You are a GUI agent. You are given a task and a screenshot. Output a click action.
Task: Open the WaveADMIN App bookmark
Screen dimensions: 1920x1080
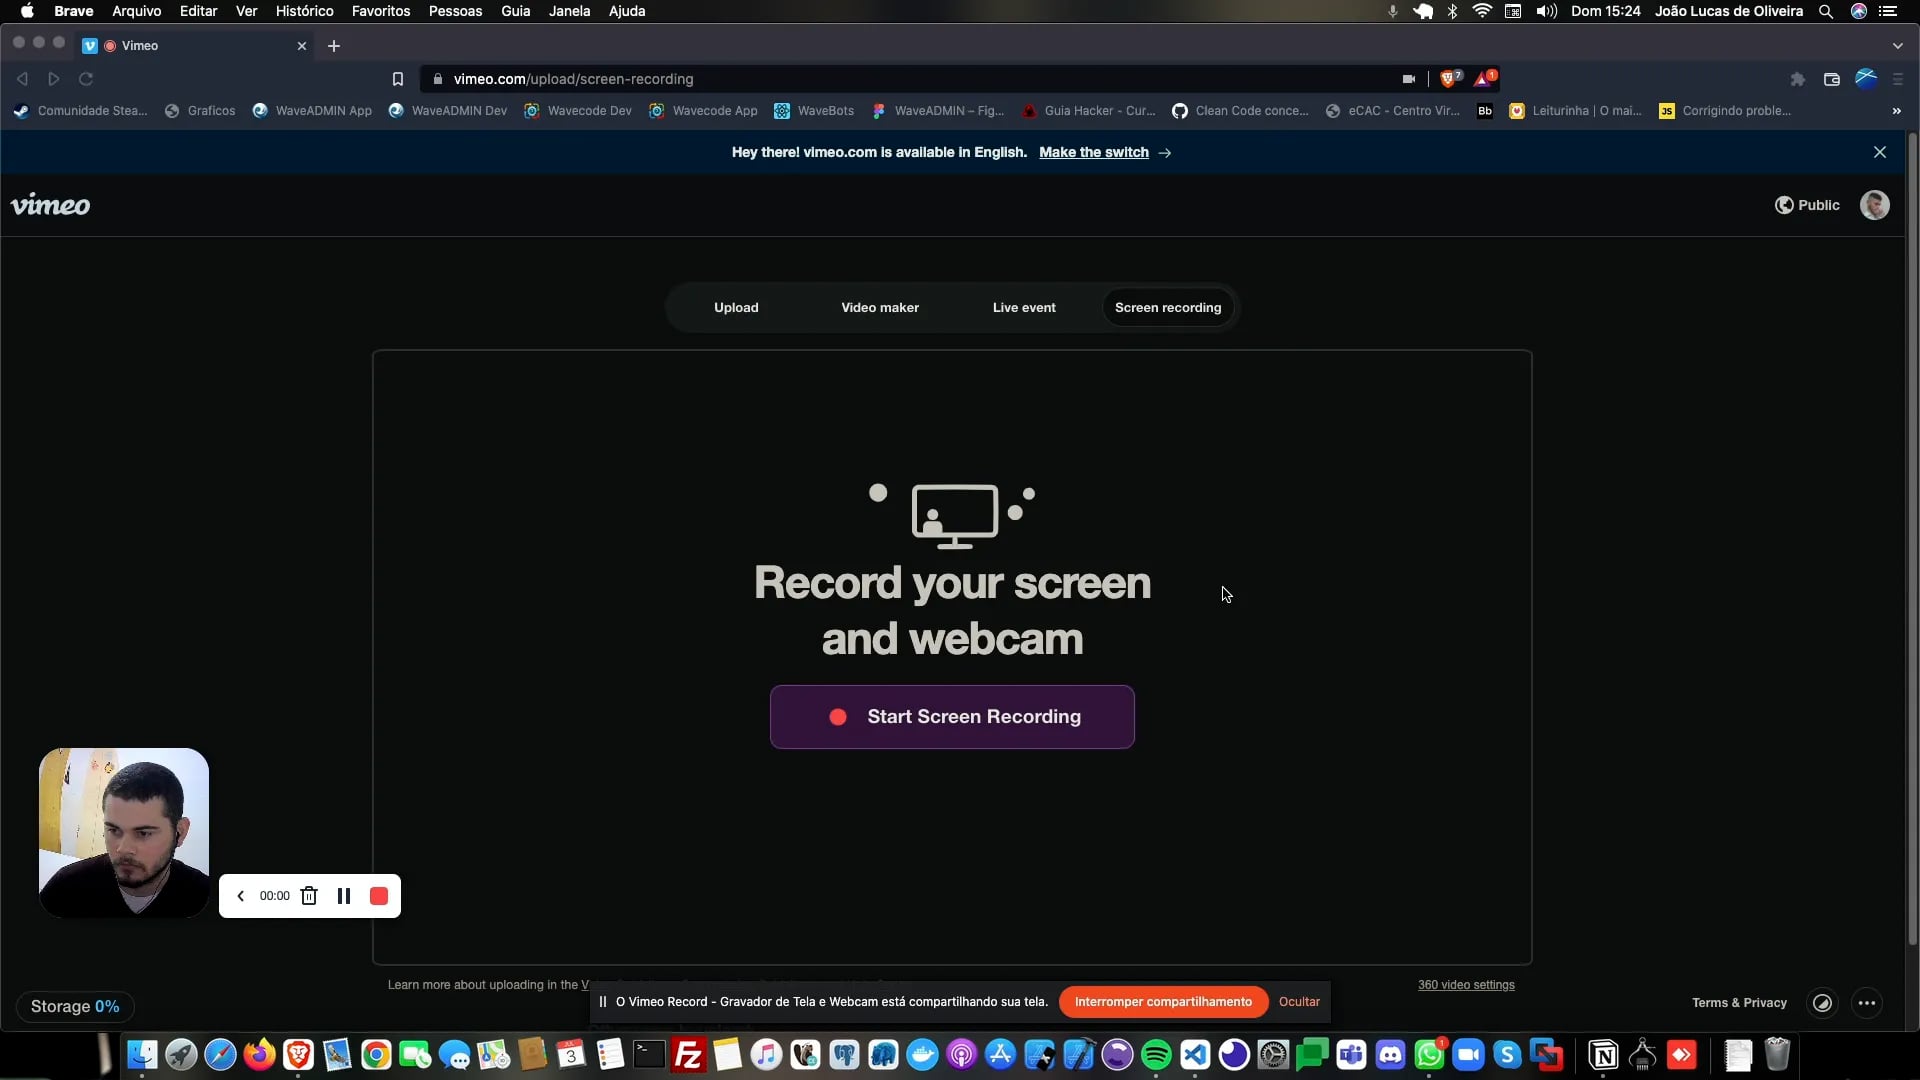click(x=312, y=111)
